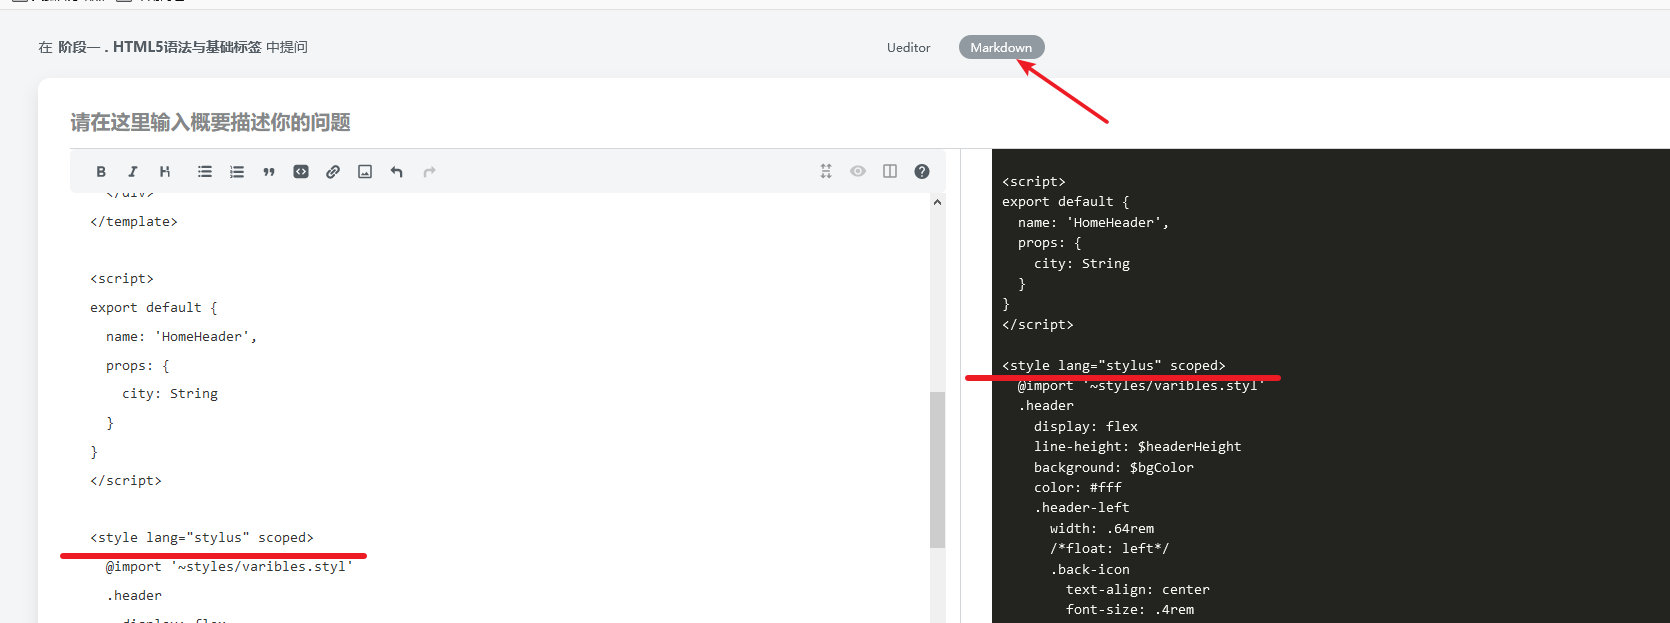Image resolution: width=1670 pixels, height=623 pixels.
Task: Click the 'name: 'HomeHeader',' line in editor
Action: click(181, 337)
